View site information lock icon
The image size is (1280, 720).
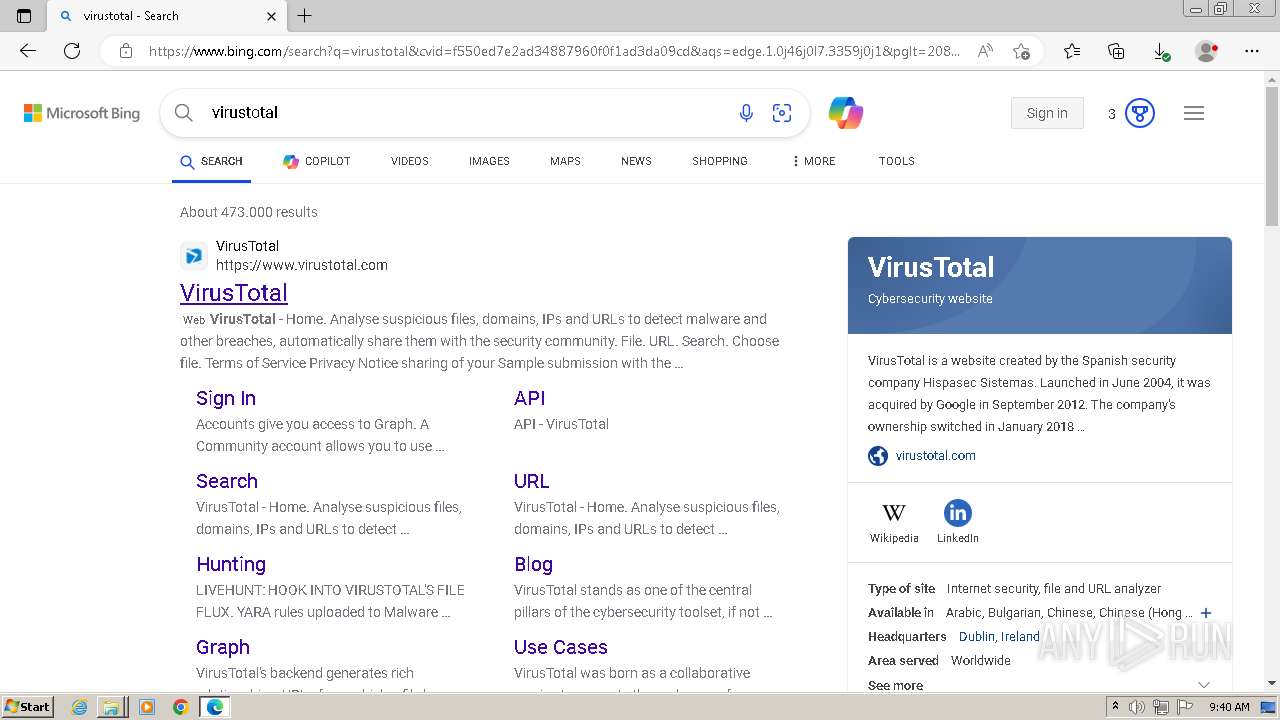[x=126, y=51]
